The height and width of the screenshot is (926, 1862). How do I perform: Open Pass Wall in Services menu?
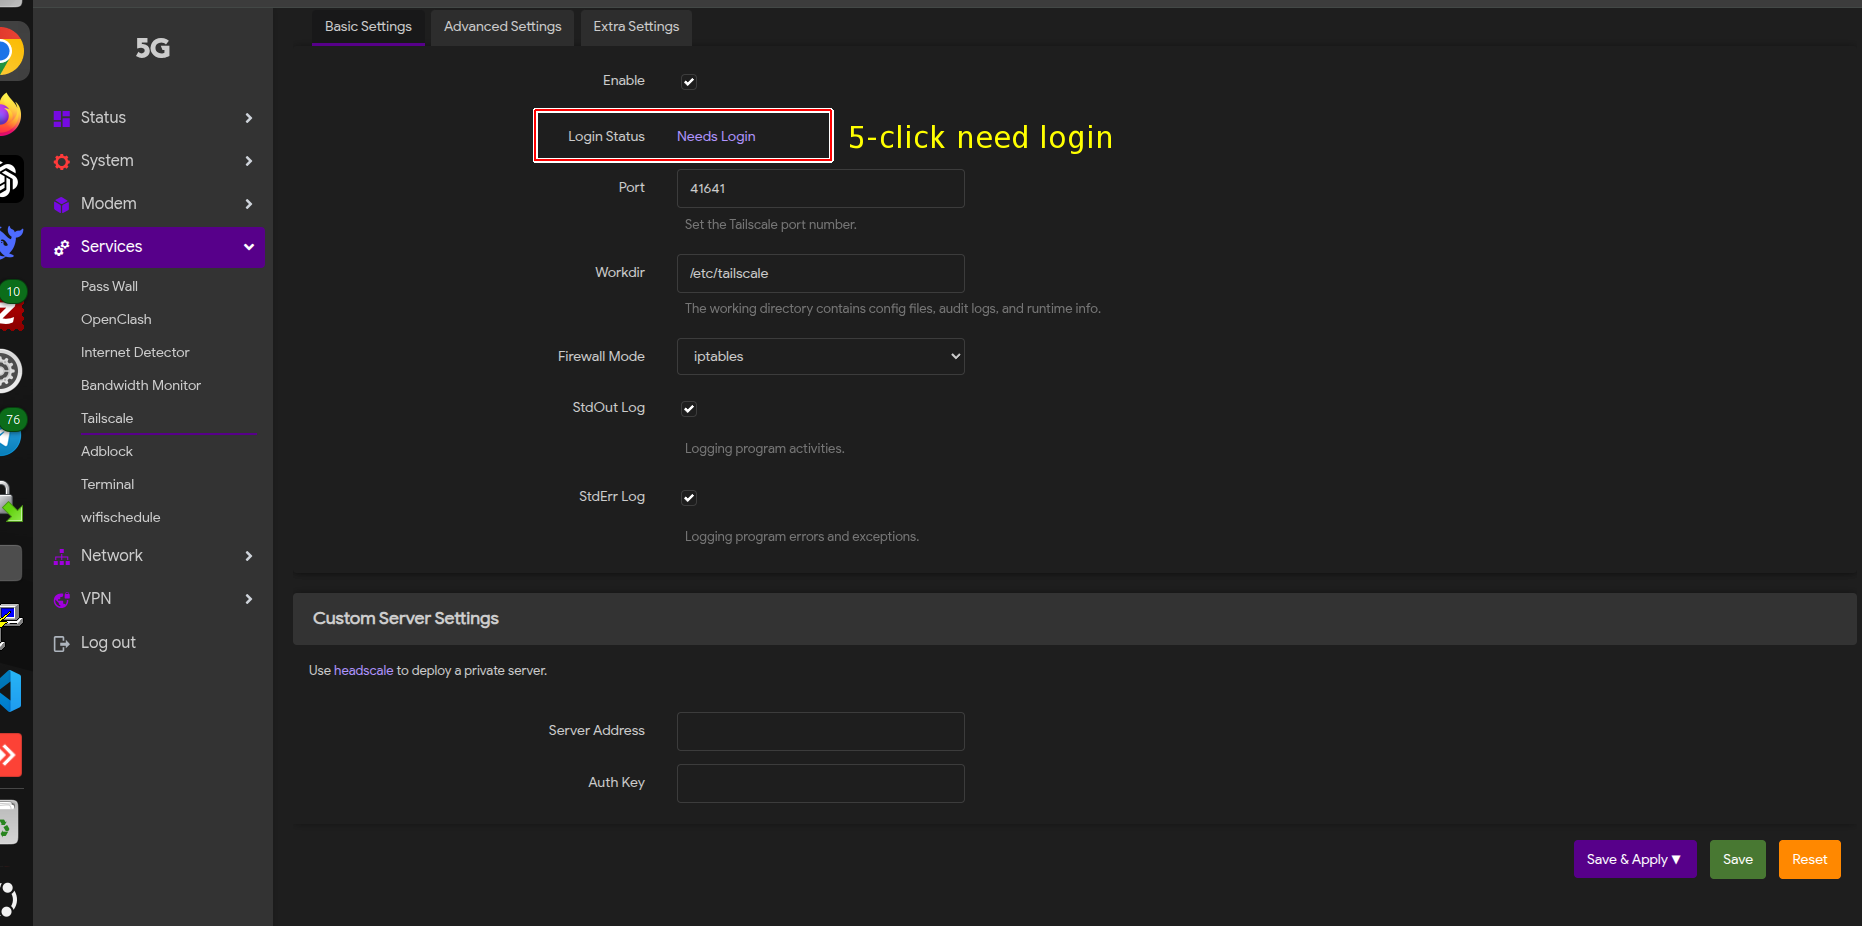click(x=110, y=287)
